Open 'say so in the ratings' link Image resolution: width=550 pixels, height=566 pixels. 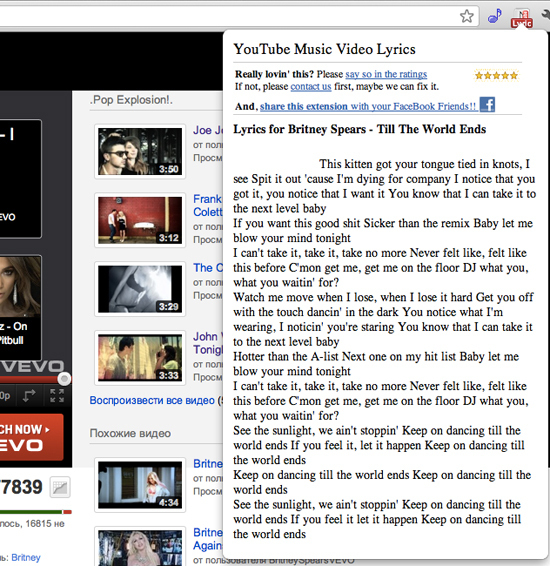point(386,74)
